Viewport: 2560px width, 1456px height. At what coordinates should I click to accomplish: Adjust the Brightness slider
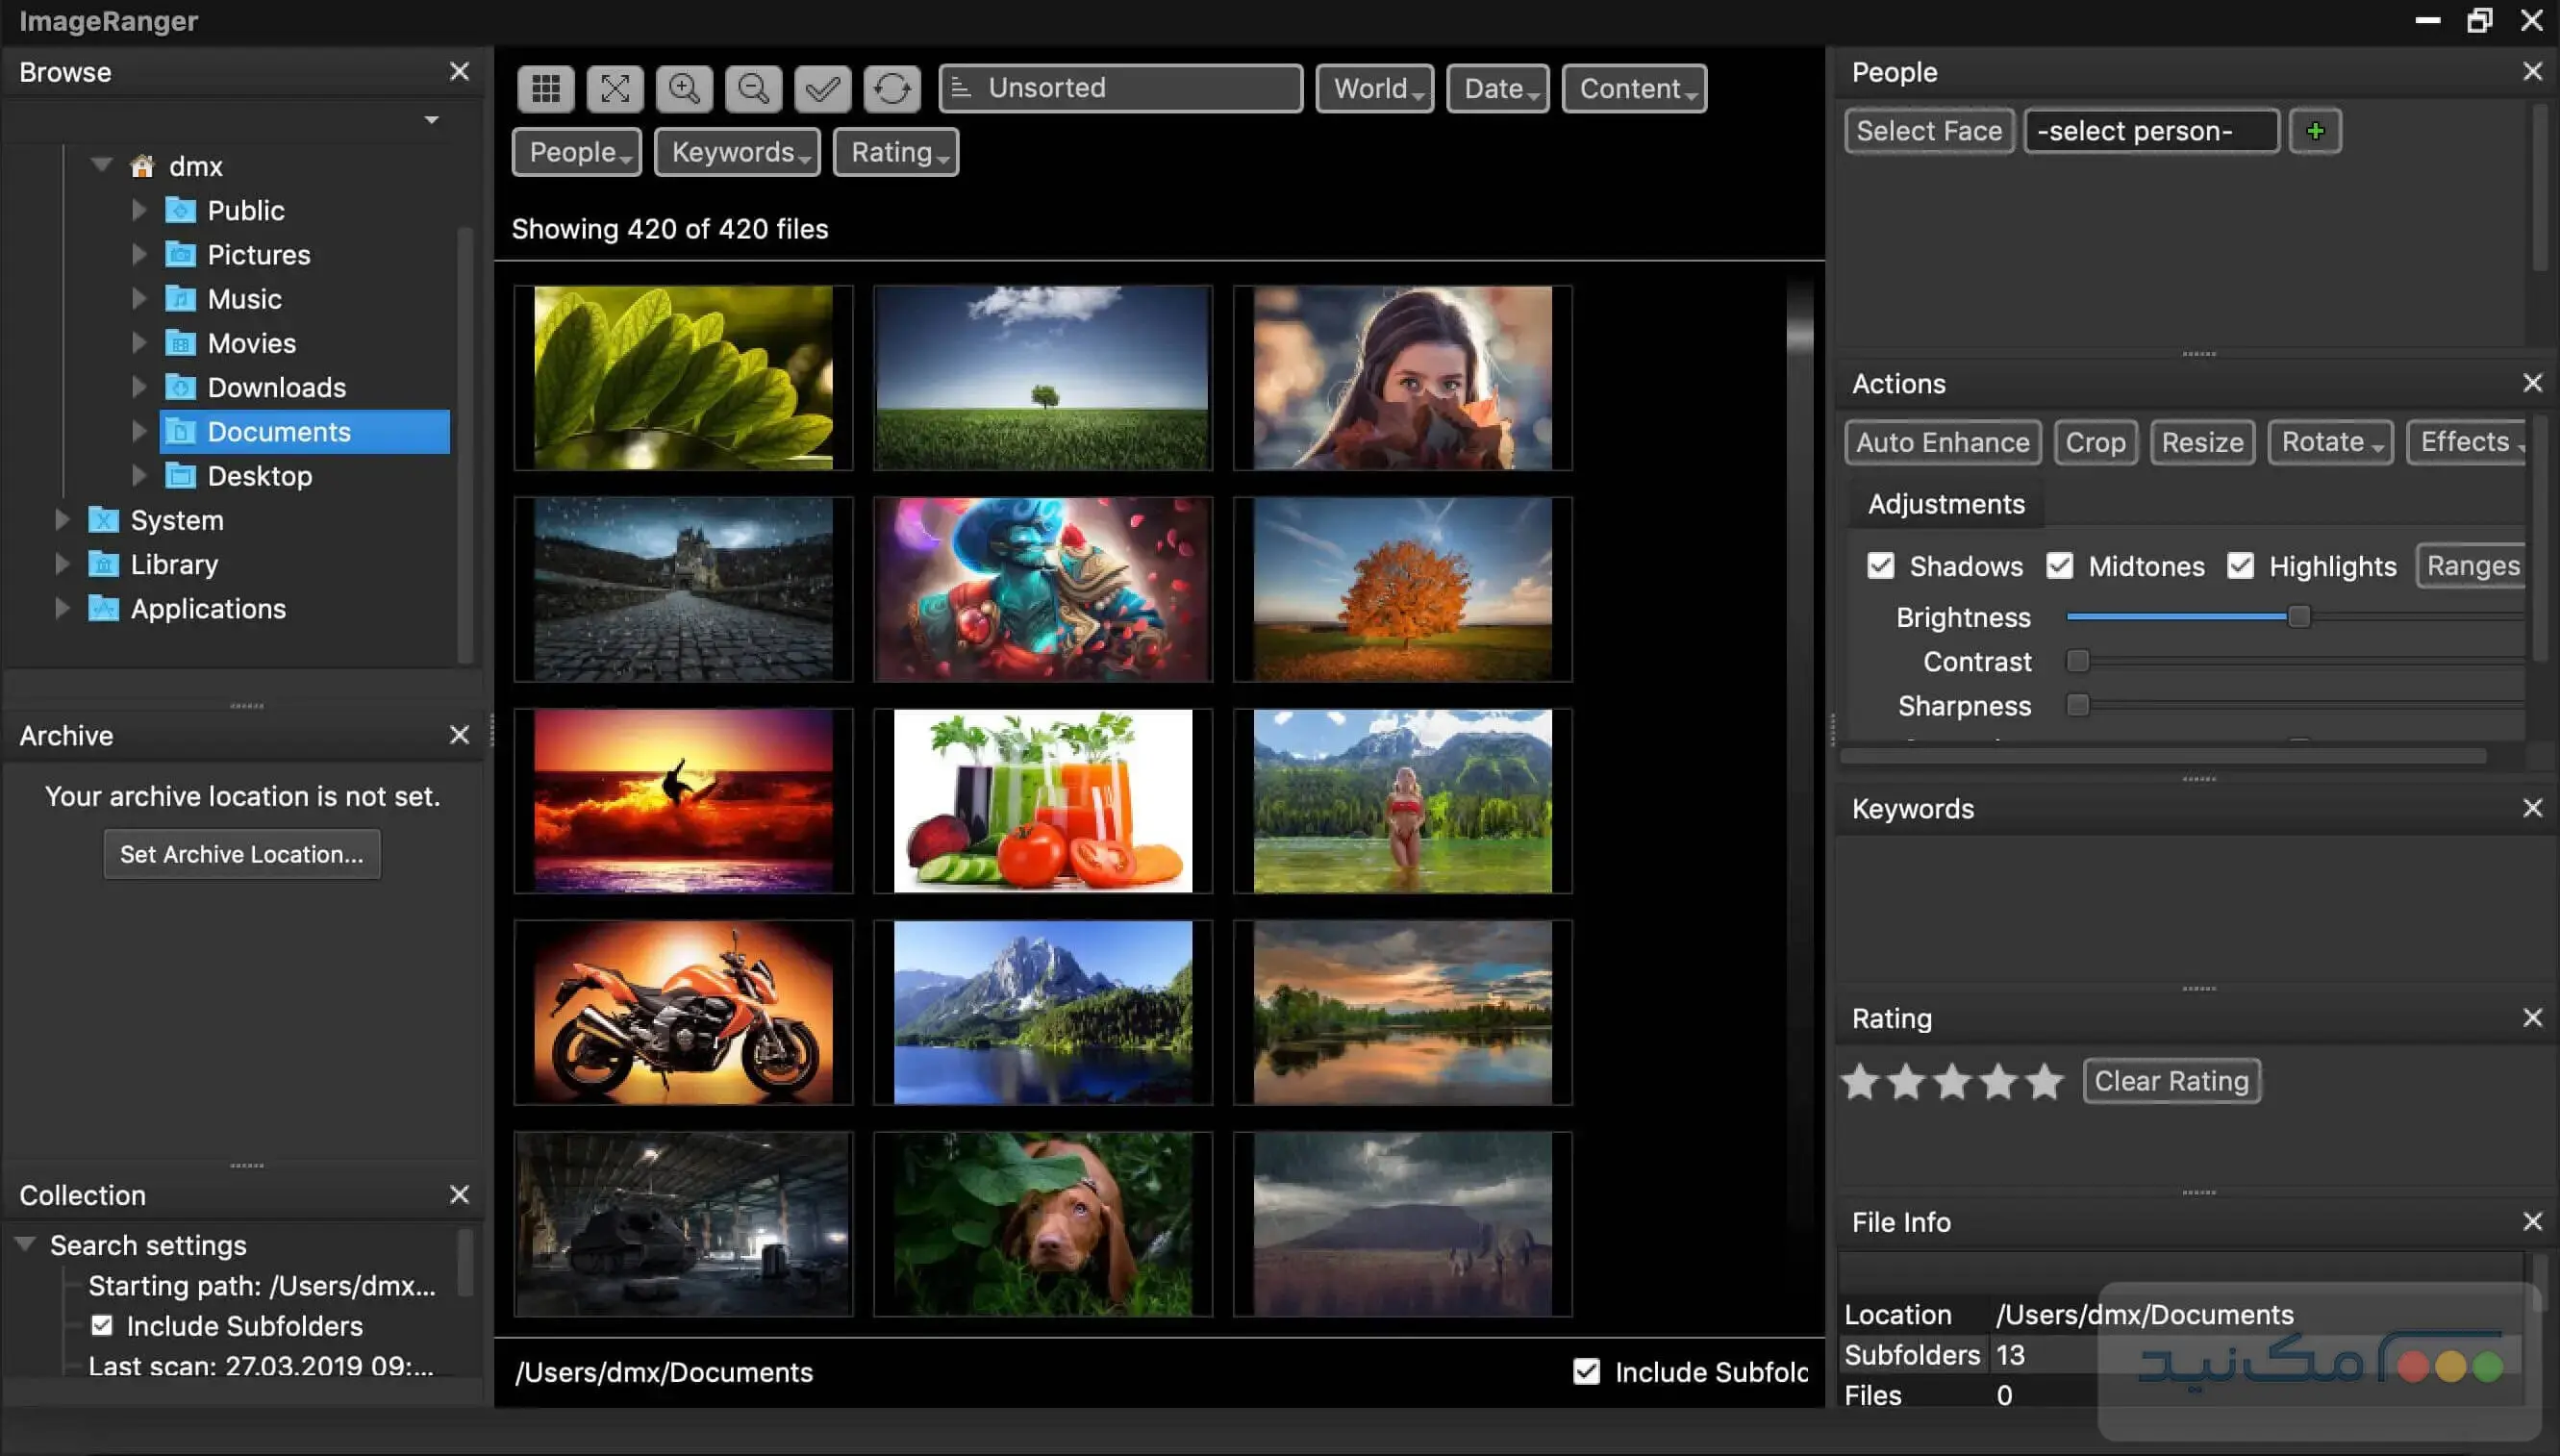pos(2299,617)
